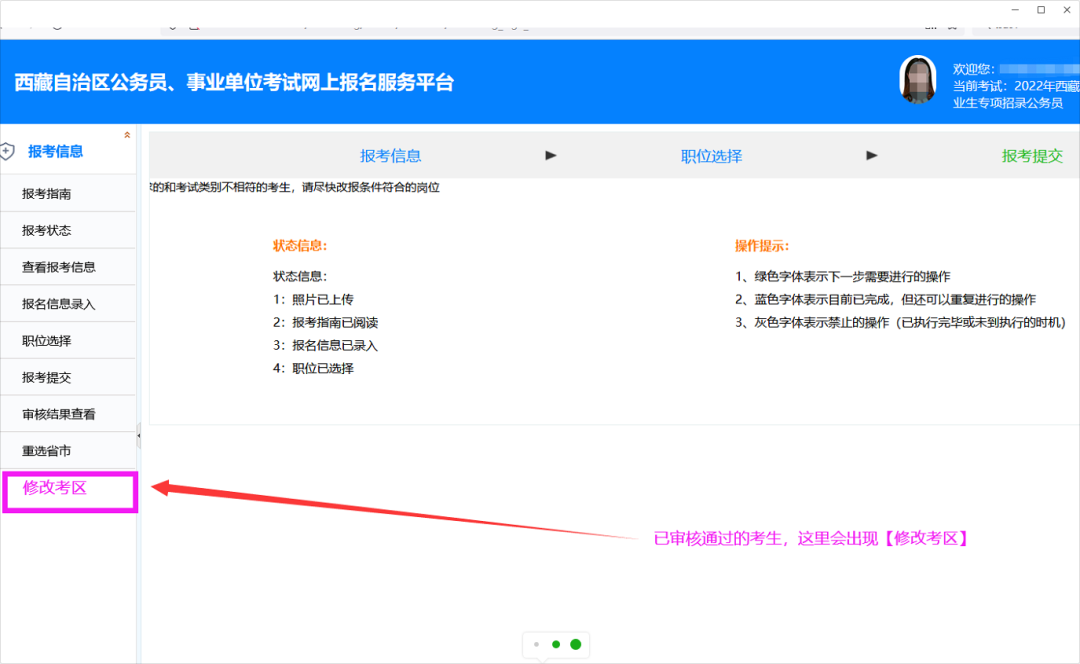Select 职位选择 in the left sidebar
Viewport: 1080px width, 664px height.
[47, 341]
